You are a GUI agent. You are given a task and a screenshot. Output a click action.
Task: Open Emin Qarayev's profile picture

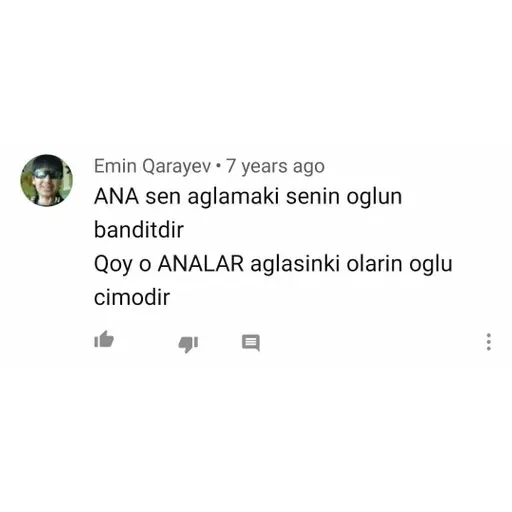click(x=46, y=180)
